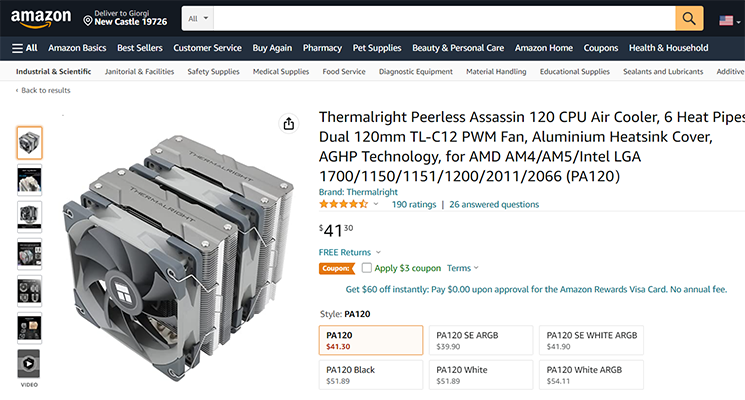This screenshot has width=745, height=400.
Task: Open Buy Again nav item
Action: (x=272, y=48)
